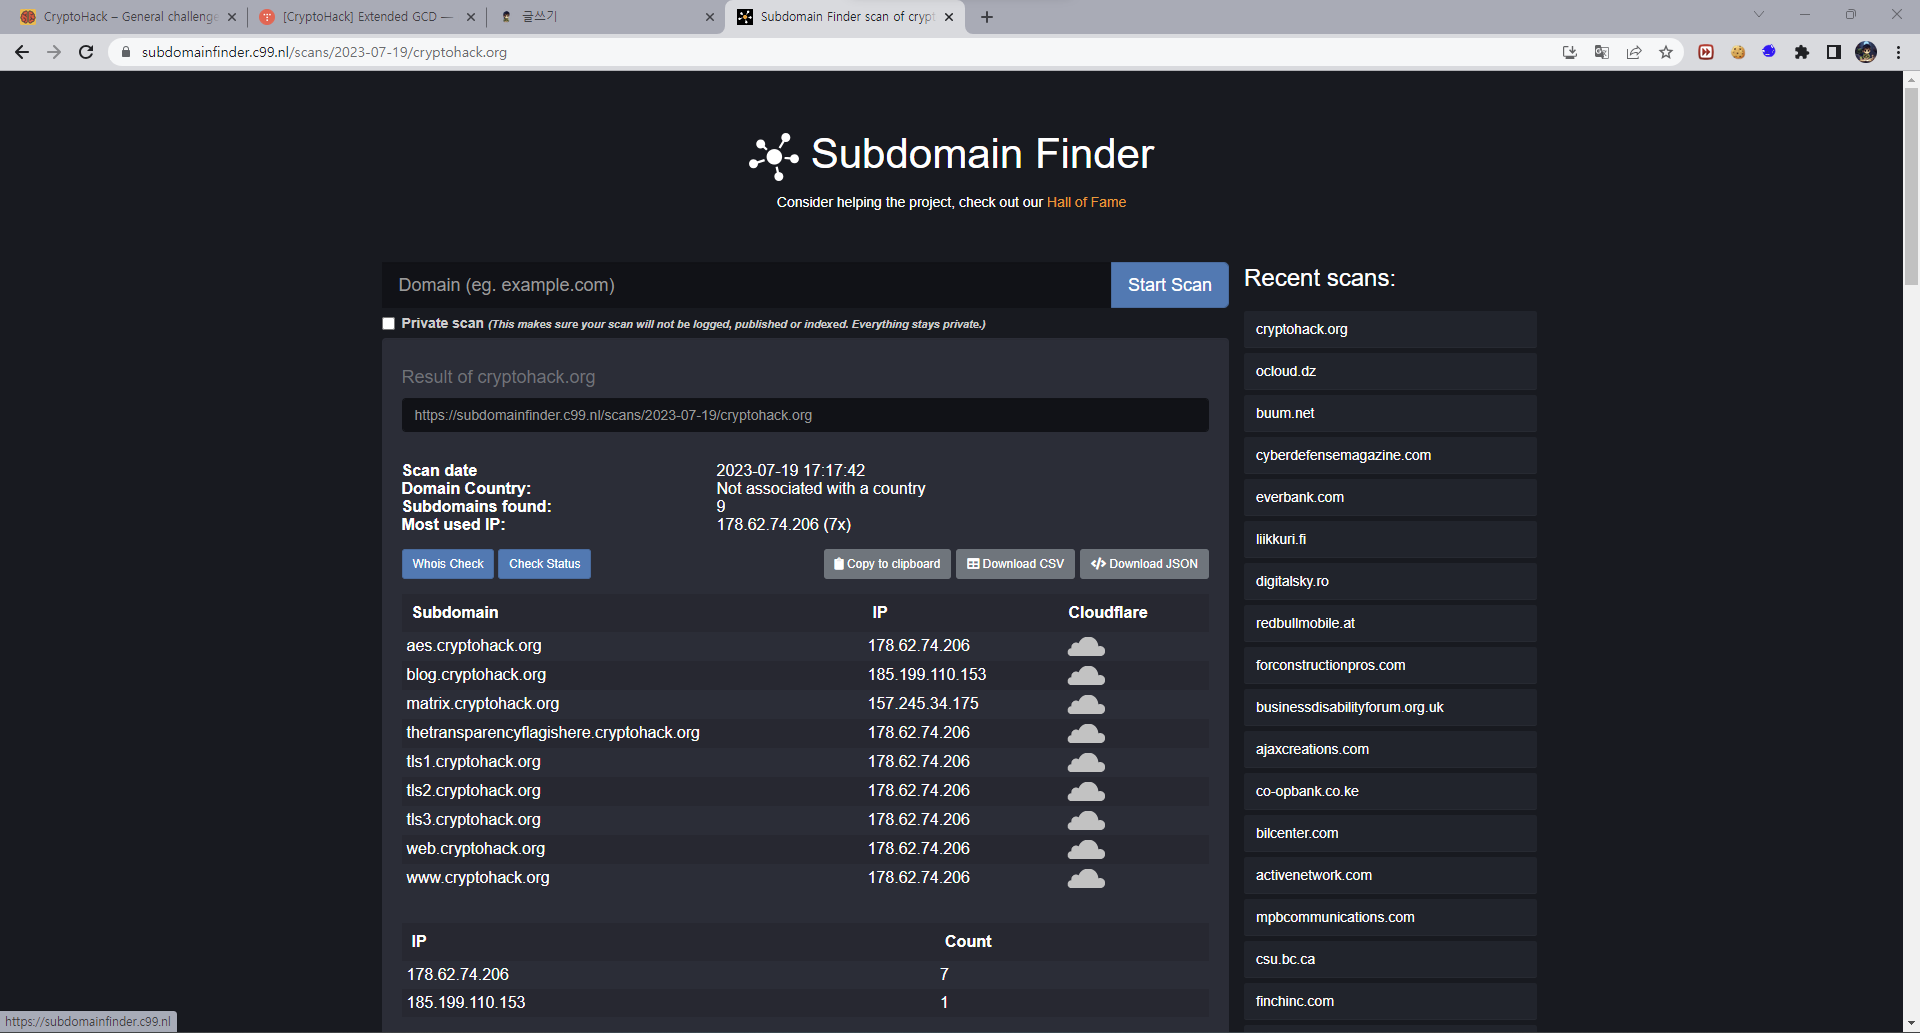Close the 글쓰기 tab
This screenshot has width=1920, height=1033.
[710, 17]
